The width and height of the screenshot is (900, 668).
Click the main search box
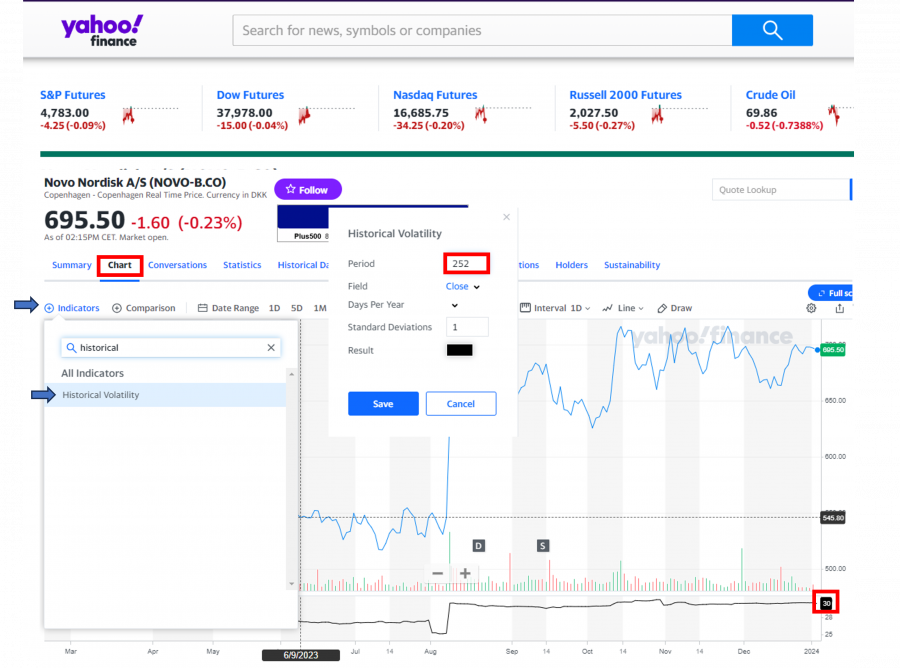coord(482,30)
